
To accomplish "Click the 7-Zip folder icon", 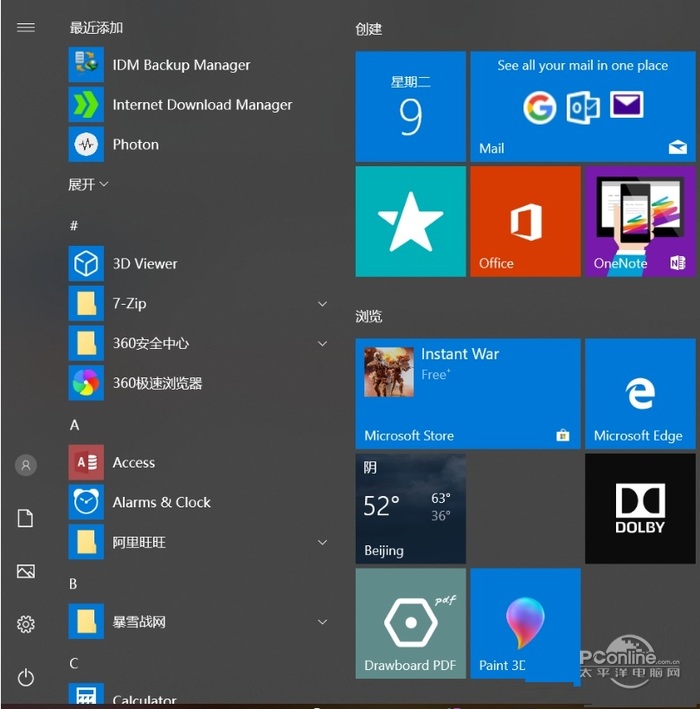I will click(x=86, y=303).
